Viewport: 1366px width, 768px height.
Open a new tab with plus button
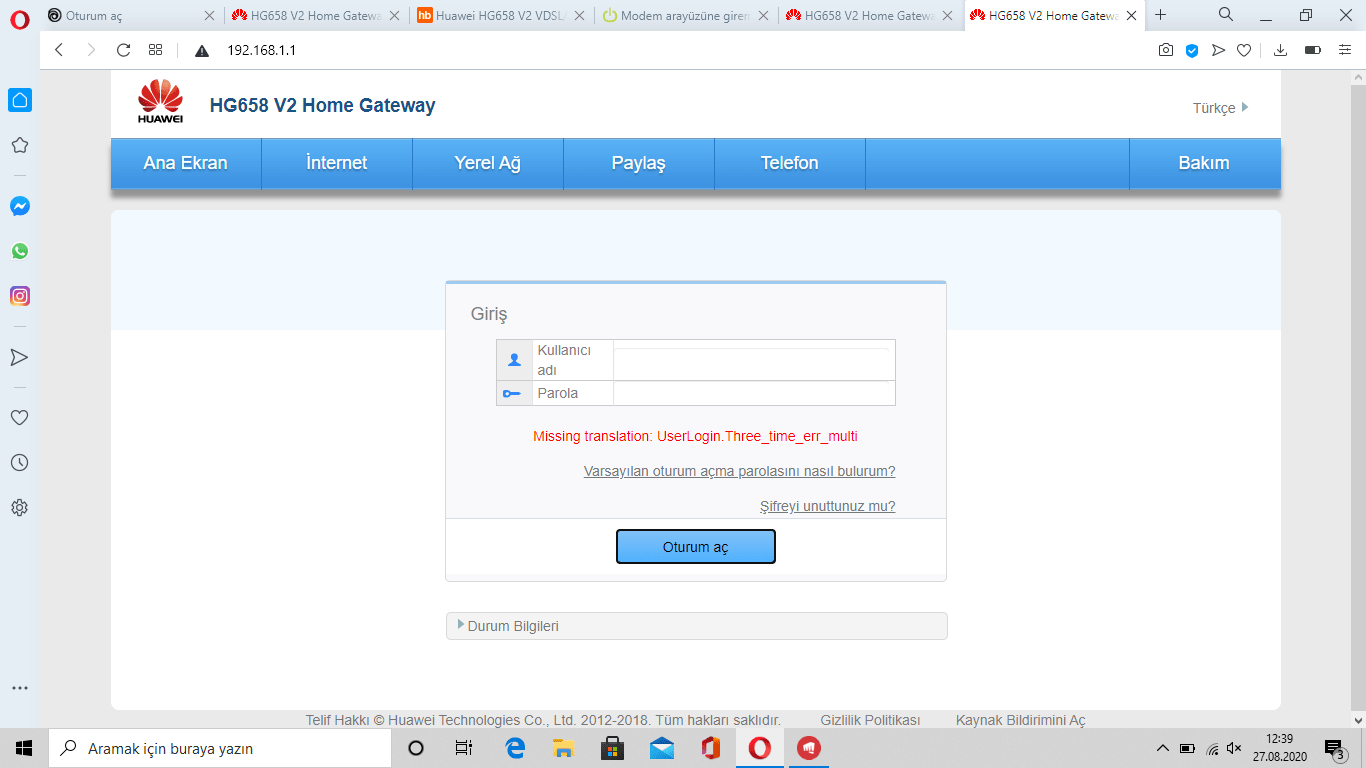(x=1161, y=15)
